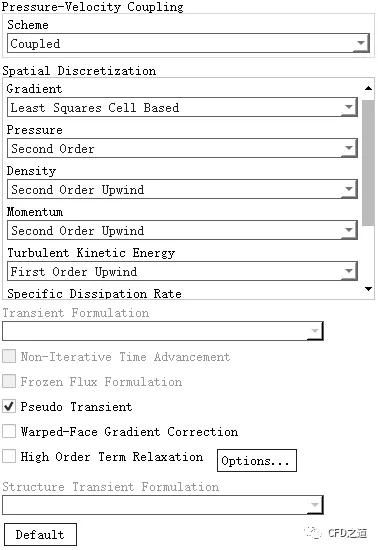378x550 pixels.
Task: Click the Structure Transient Formulation dropdown
Action: tap(163, 505)
